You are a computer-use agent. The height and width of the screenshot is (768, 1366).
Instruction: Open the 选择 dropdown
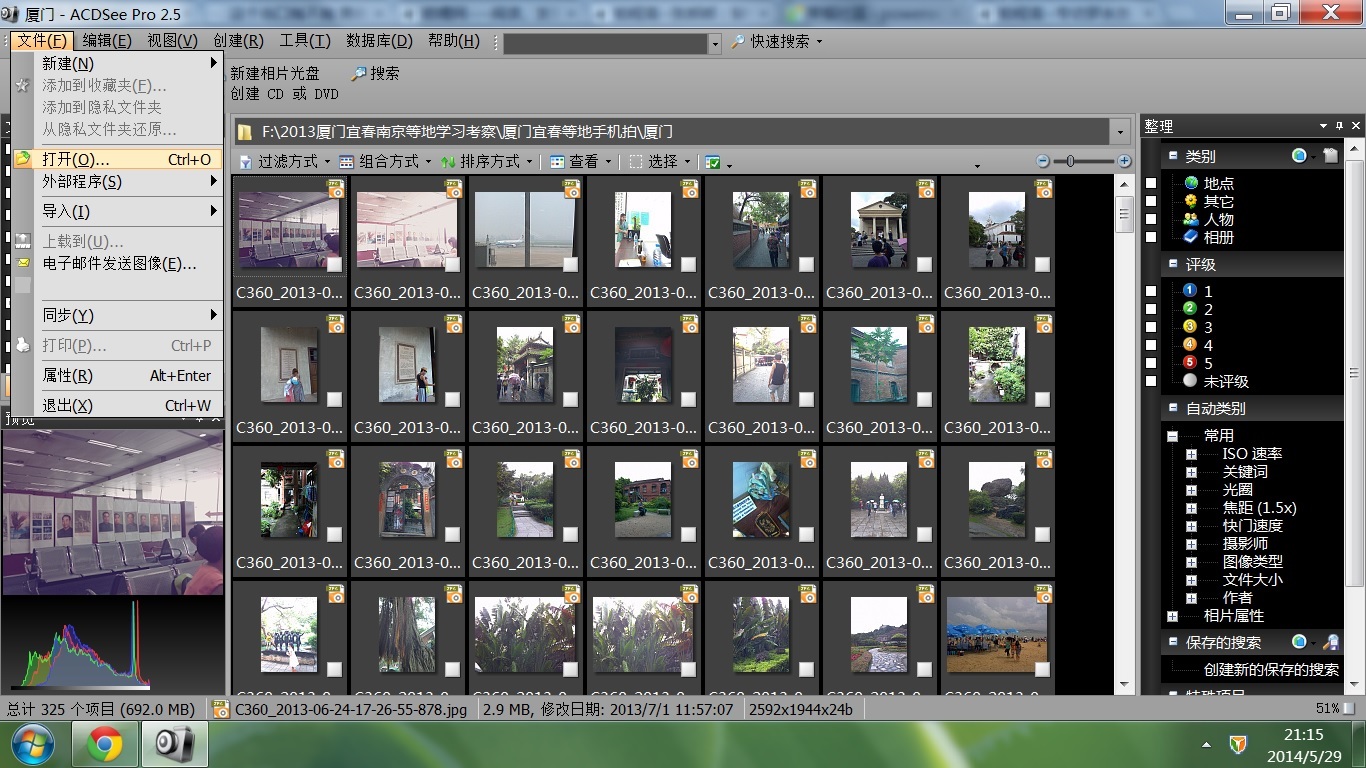coord(660,161)
